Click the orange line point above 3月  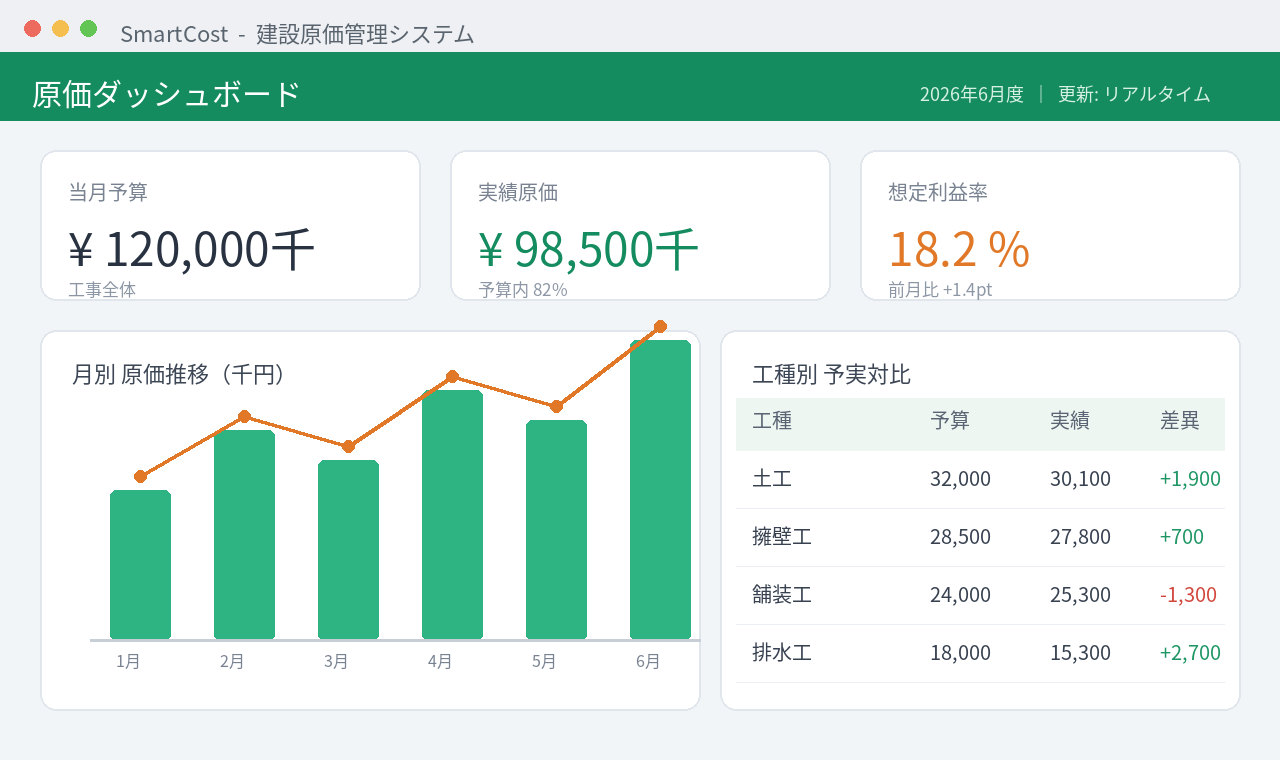coord(348,446)
